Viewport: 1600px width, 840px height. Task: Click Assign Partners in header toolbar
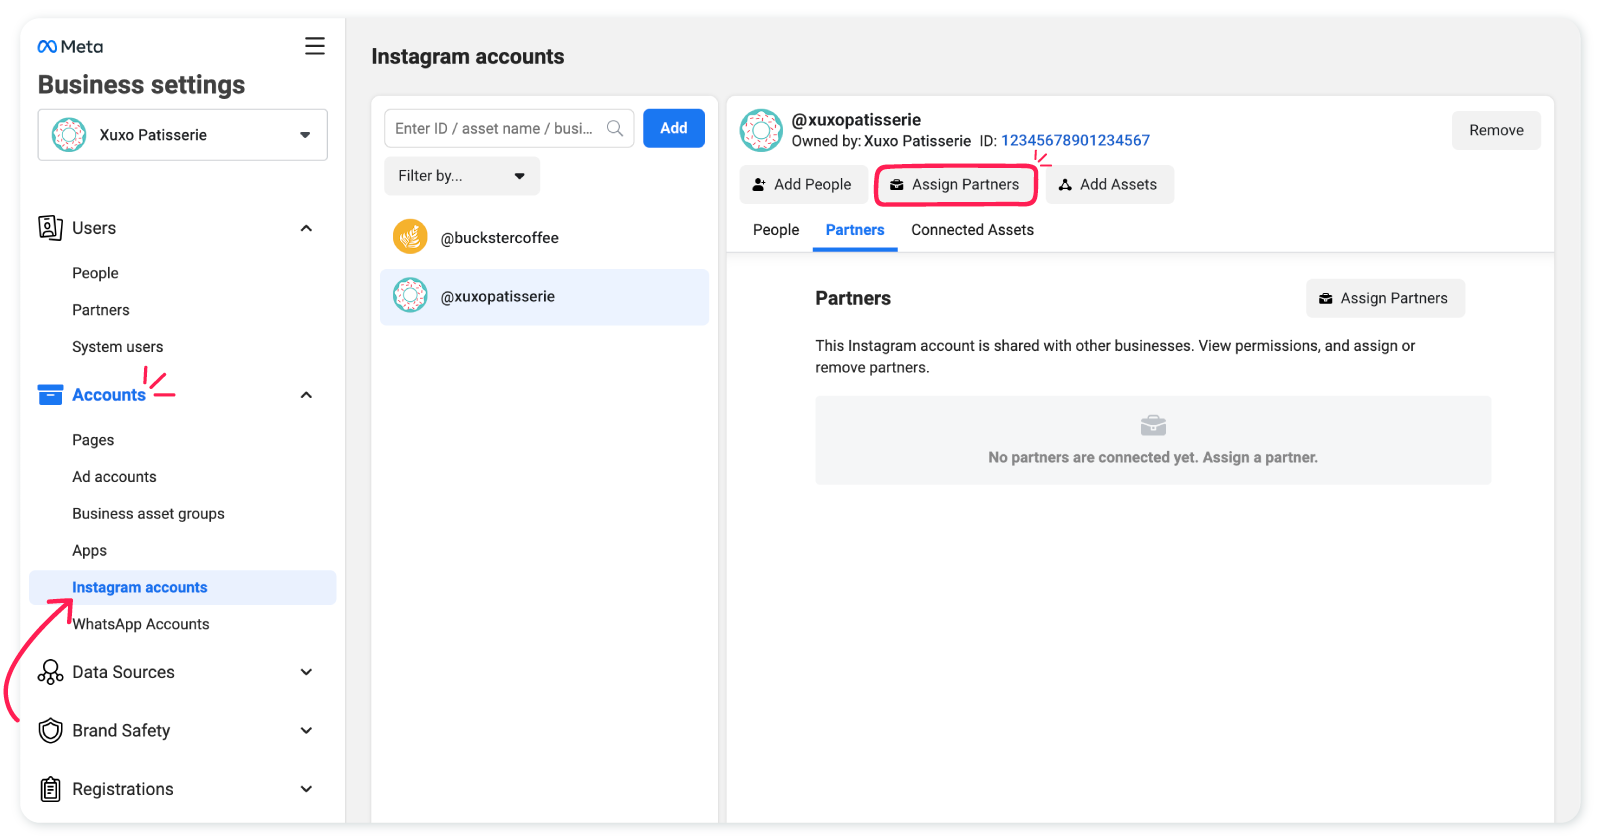pyautogui.click(x=956, y=185)
